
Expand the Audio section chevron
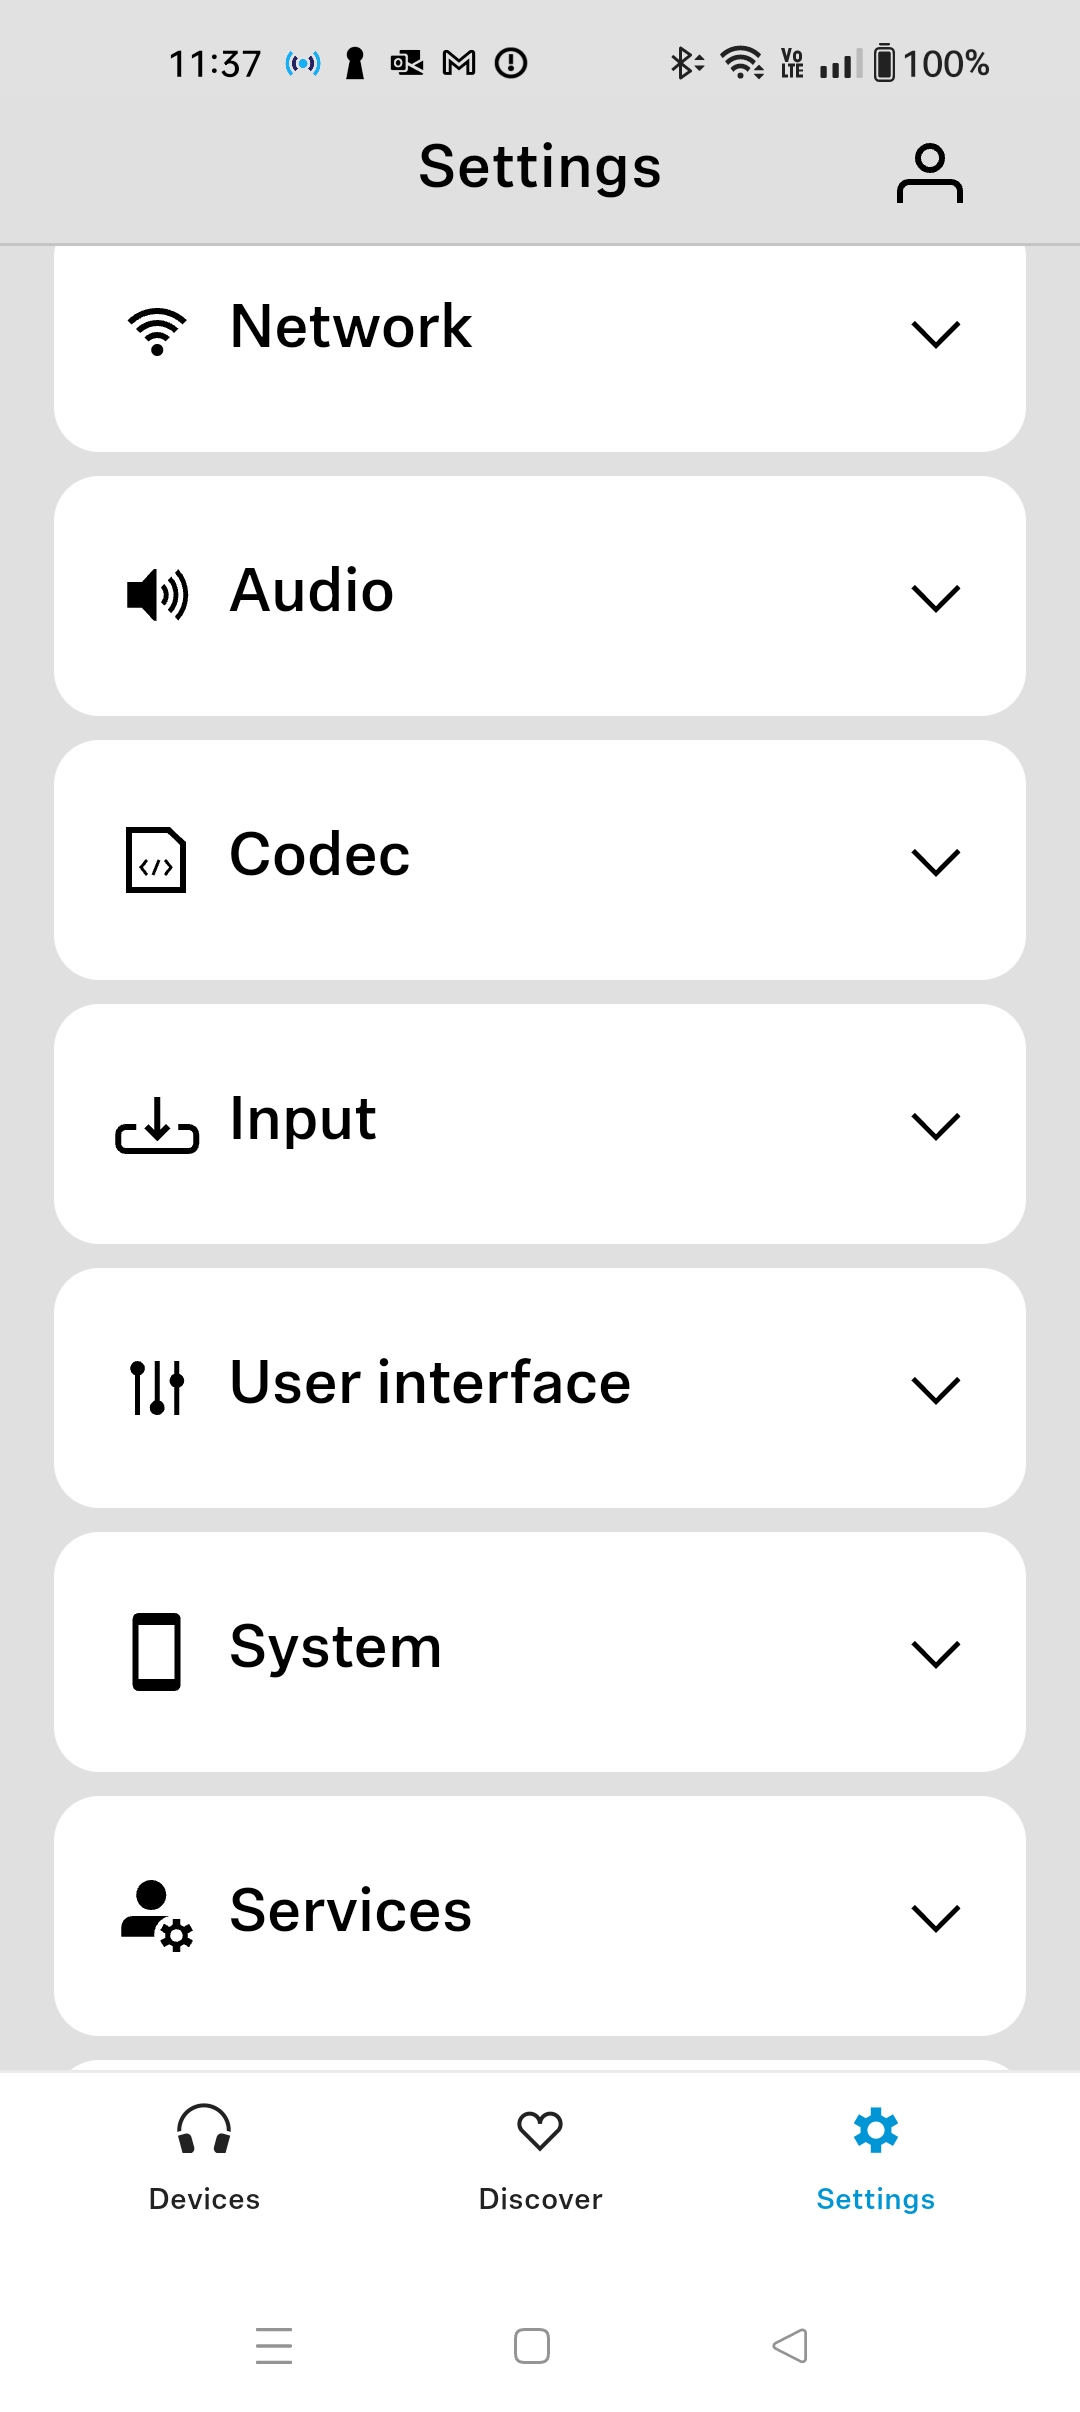tap(935, 597)
